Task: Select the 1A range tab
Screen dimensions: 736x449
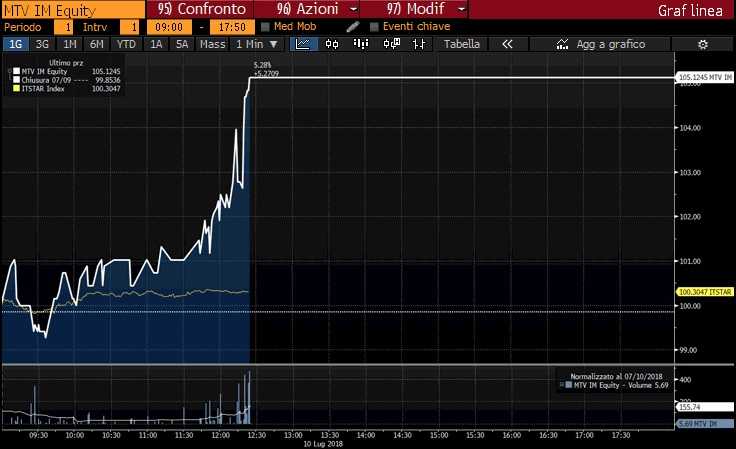Action: (x=156, y=44)
